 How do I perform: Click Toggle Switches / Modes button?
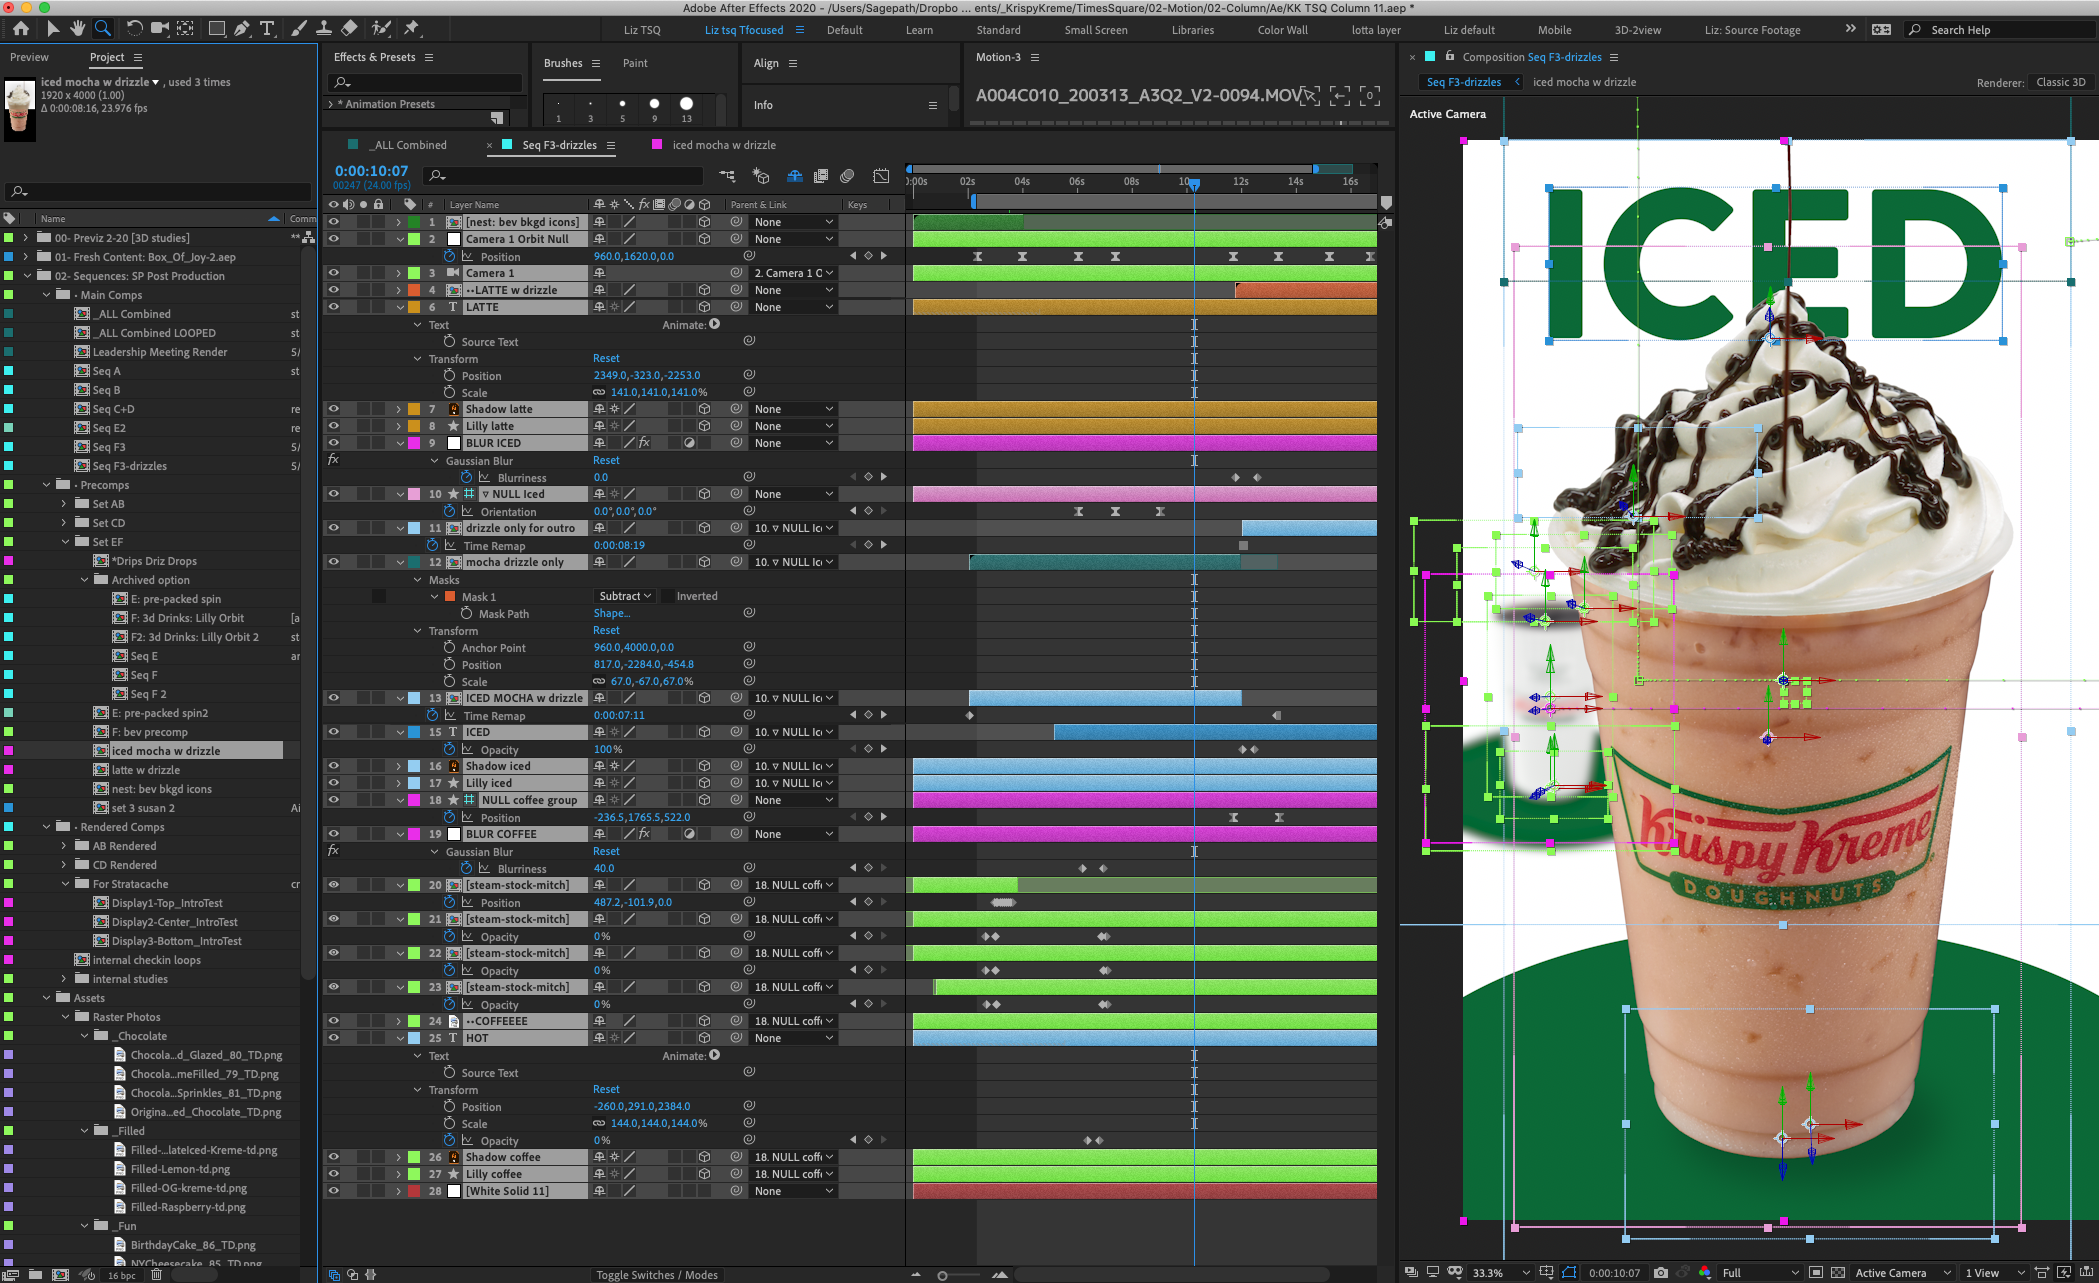click(x=657, y=1275)
